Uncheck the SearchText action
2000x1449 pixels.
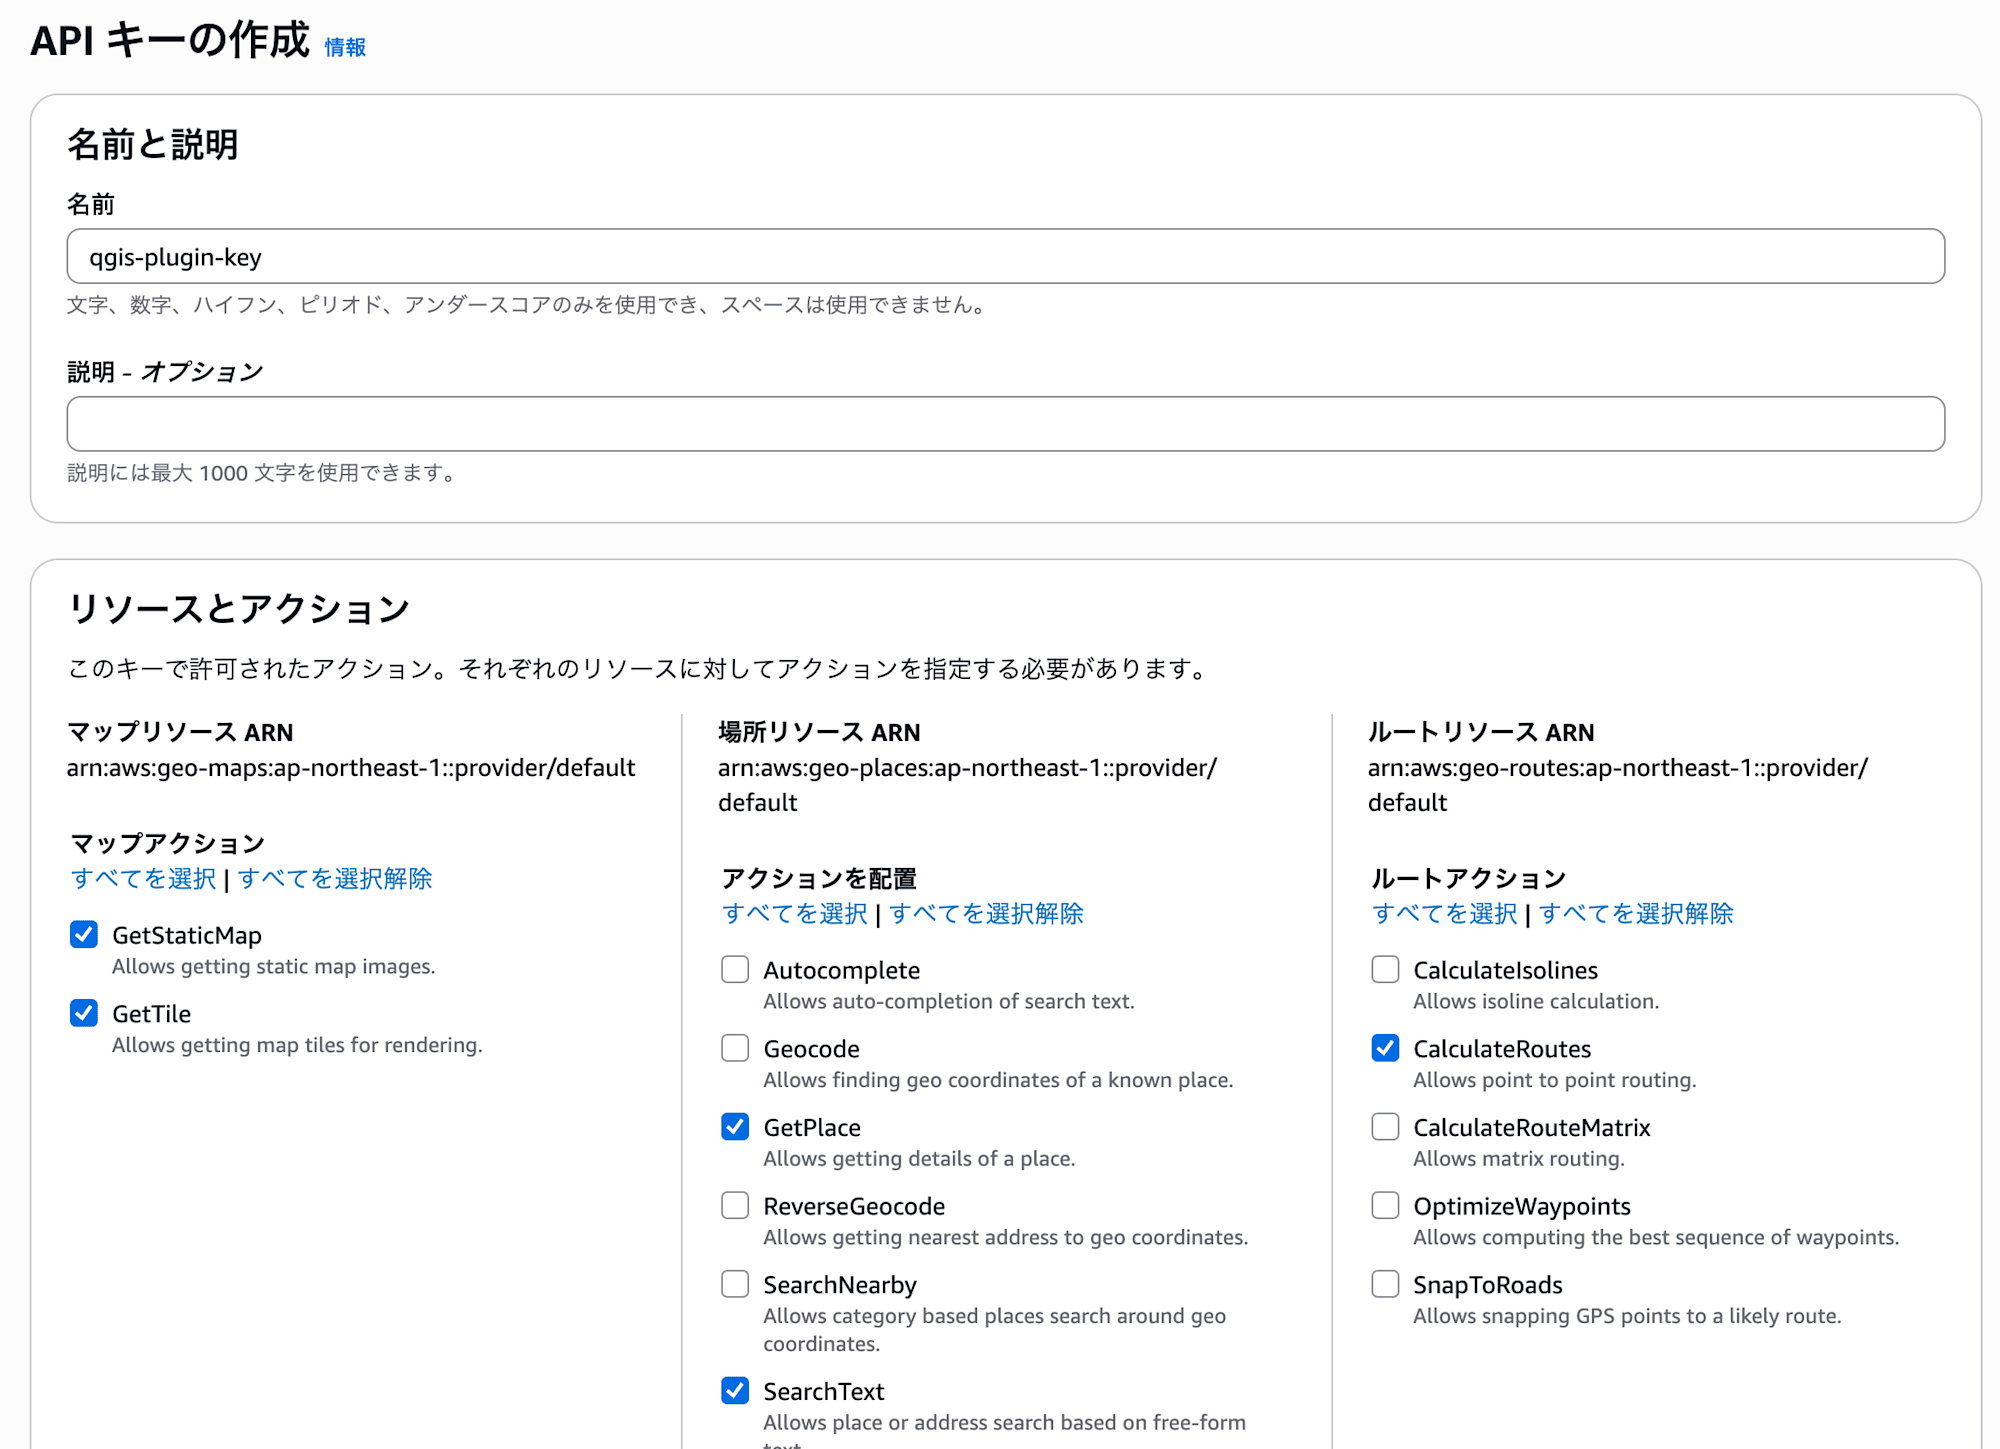[735, 1390]
